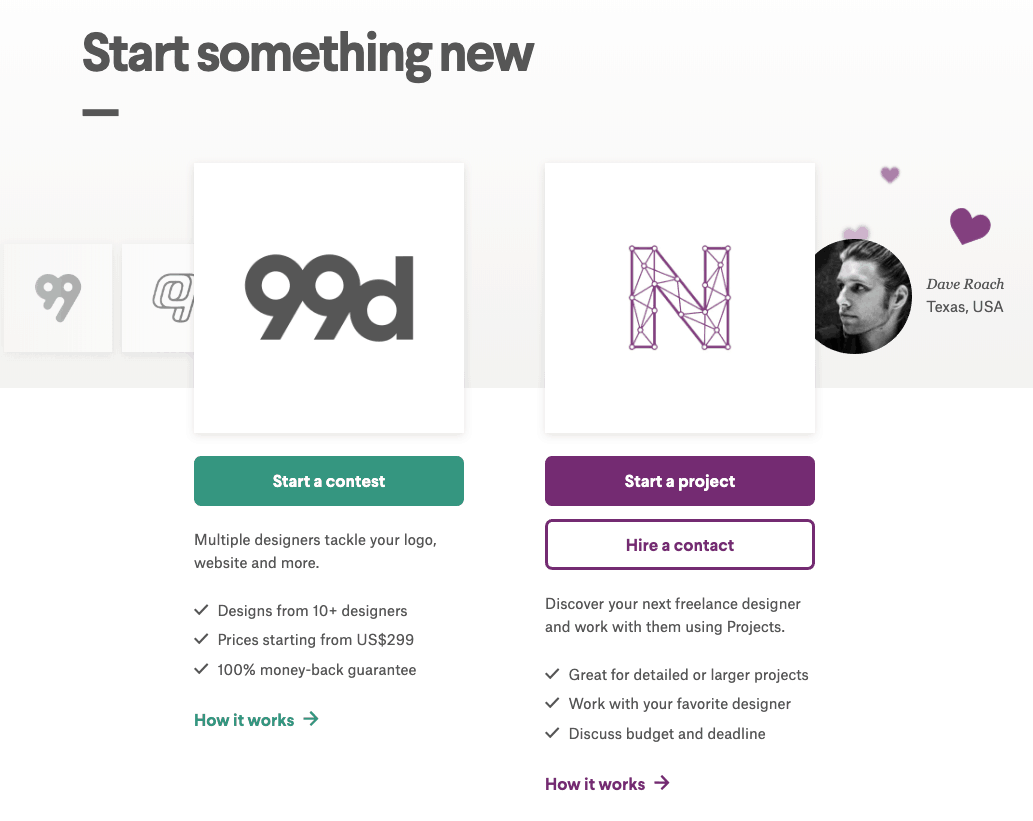Click the Dave Roach designer name
Screen dimensions: 1033x821
coord(965,284)
